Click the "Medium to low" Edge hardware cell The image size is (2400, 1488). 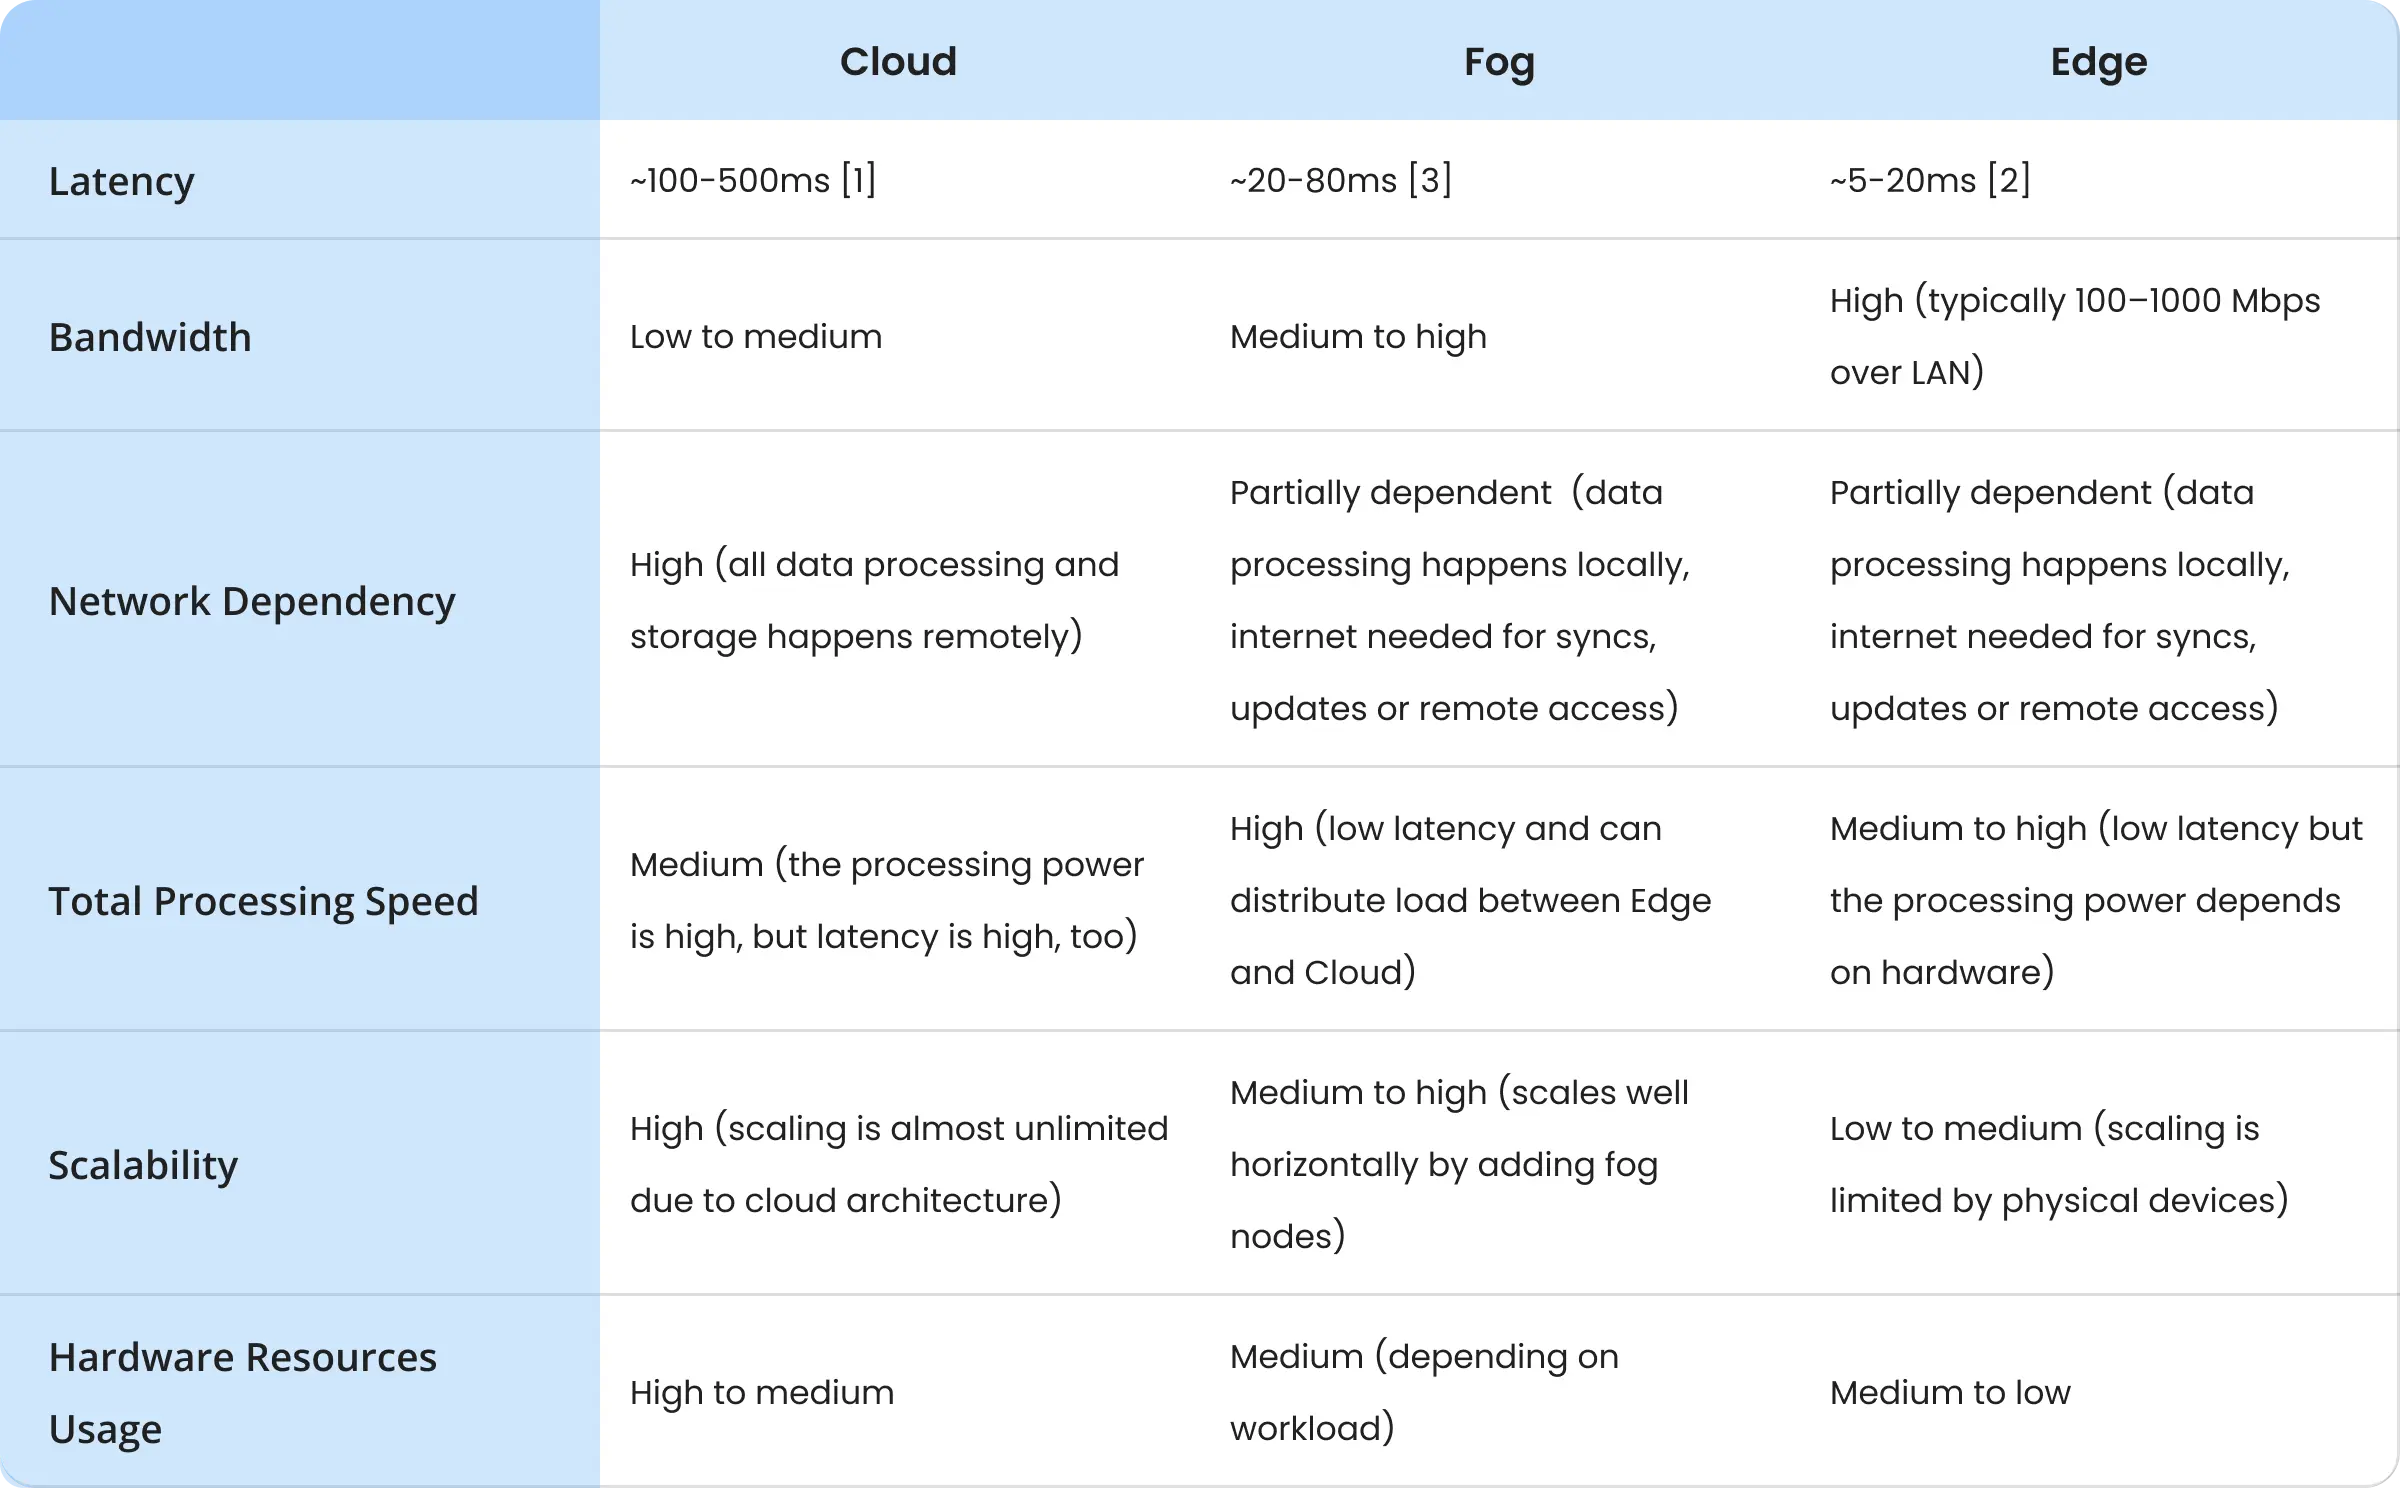click(1950, 1392)
